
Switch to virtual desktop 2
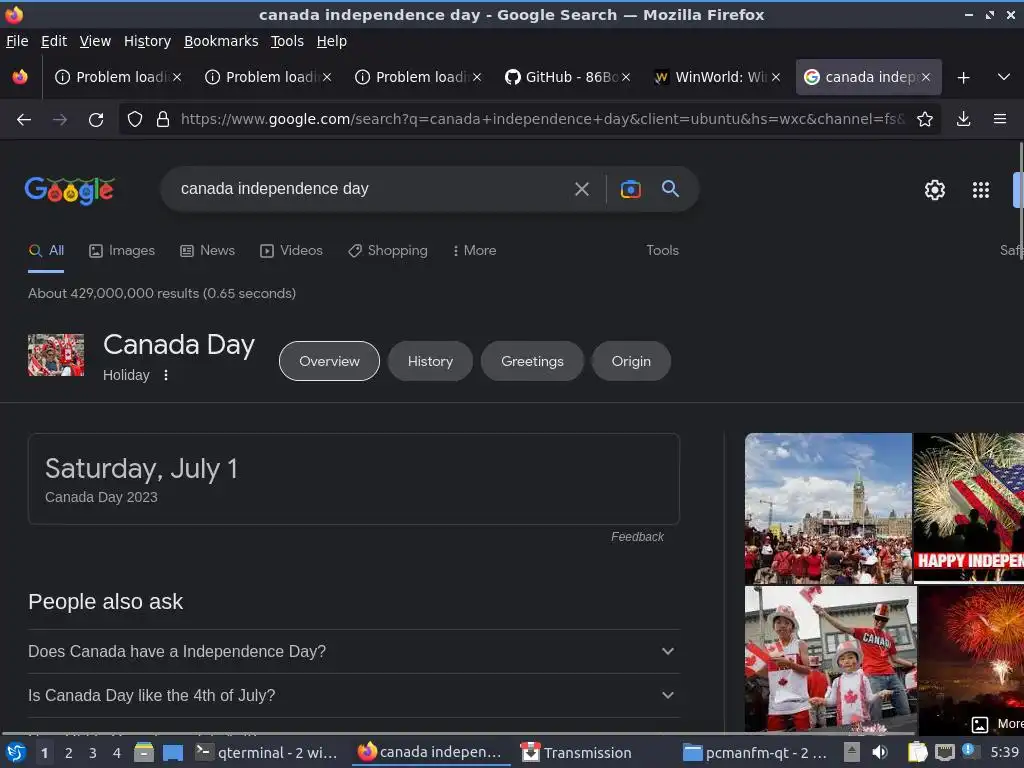pos(69,753)
